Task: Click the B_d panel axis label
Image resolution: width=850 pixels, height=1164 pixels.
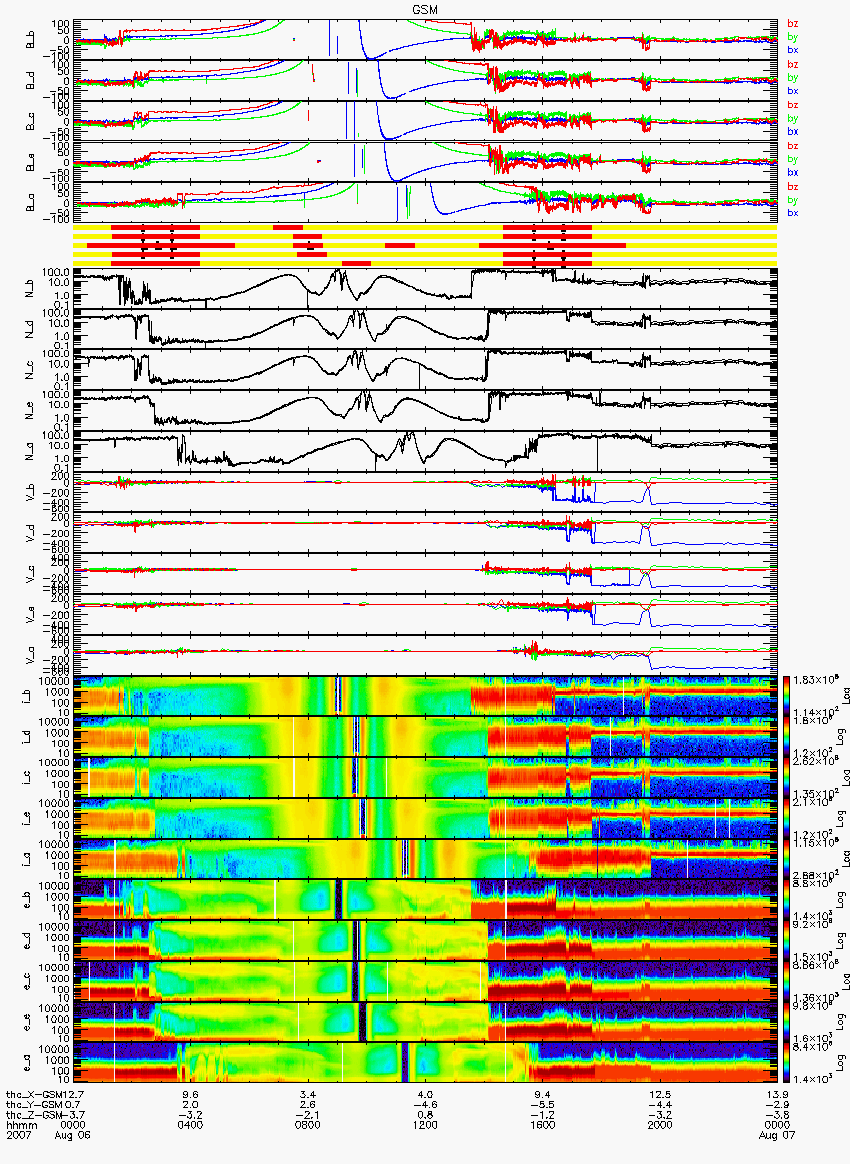Action: click(x=31, y=80)
